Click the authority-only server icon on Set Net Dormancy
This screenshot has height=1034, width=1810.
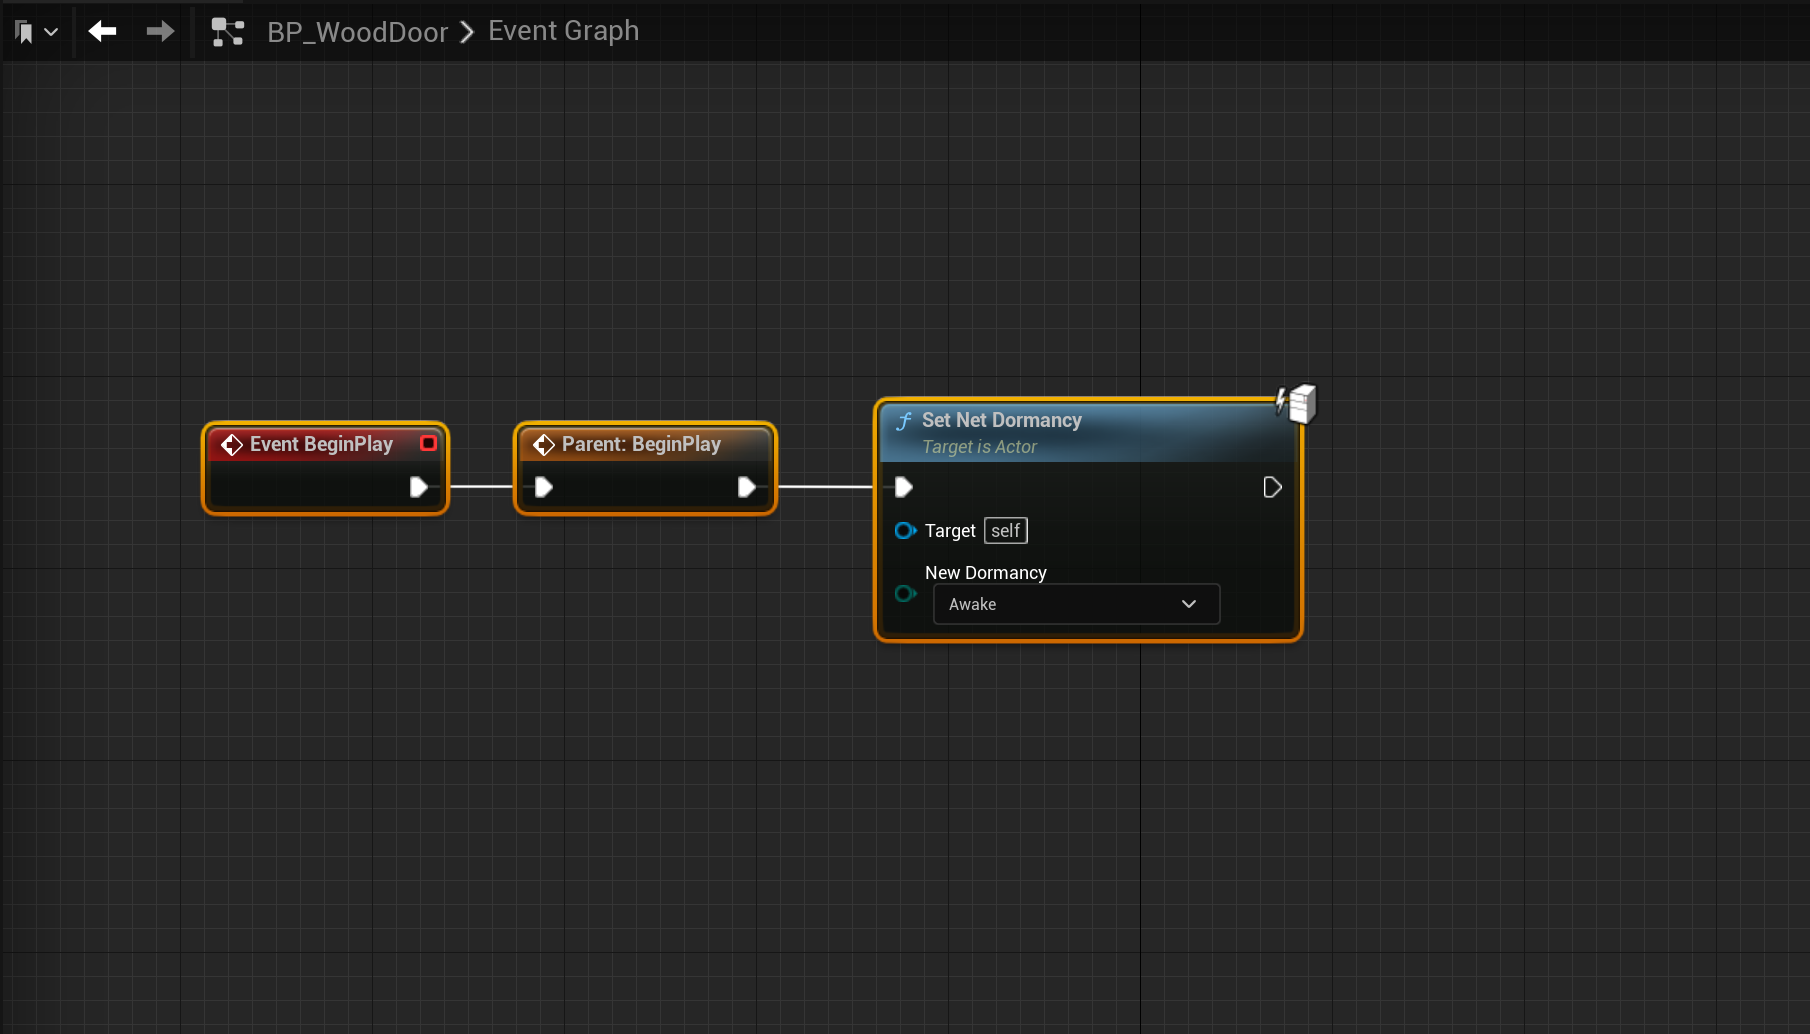pos(1297,404)
